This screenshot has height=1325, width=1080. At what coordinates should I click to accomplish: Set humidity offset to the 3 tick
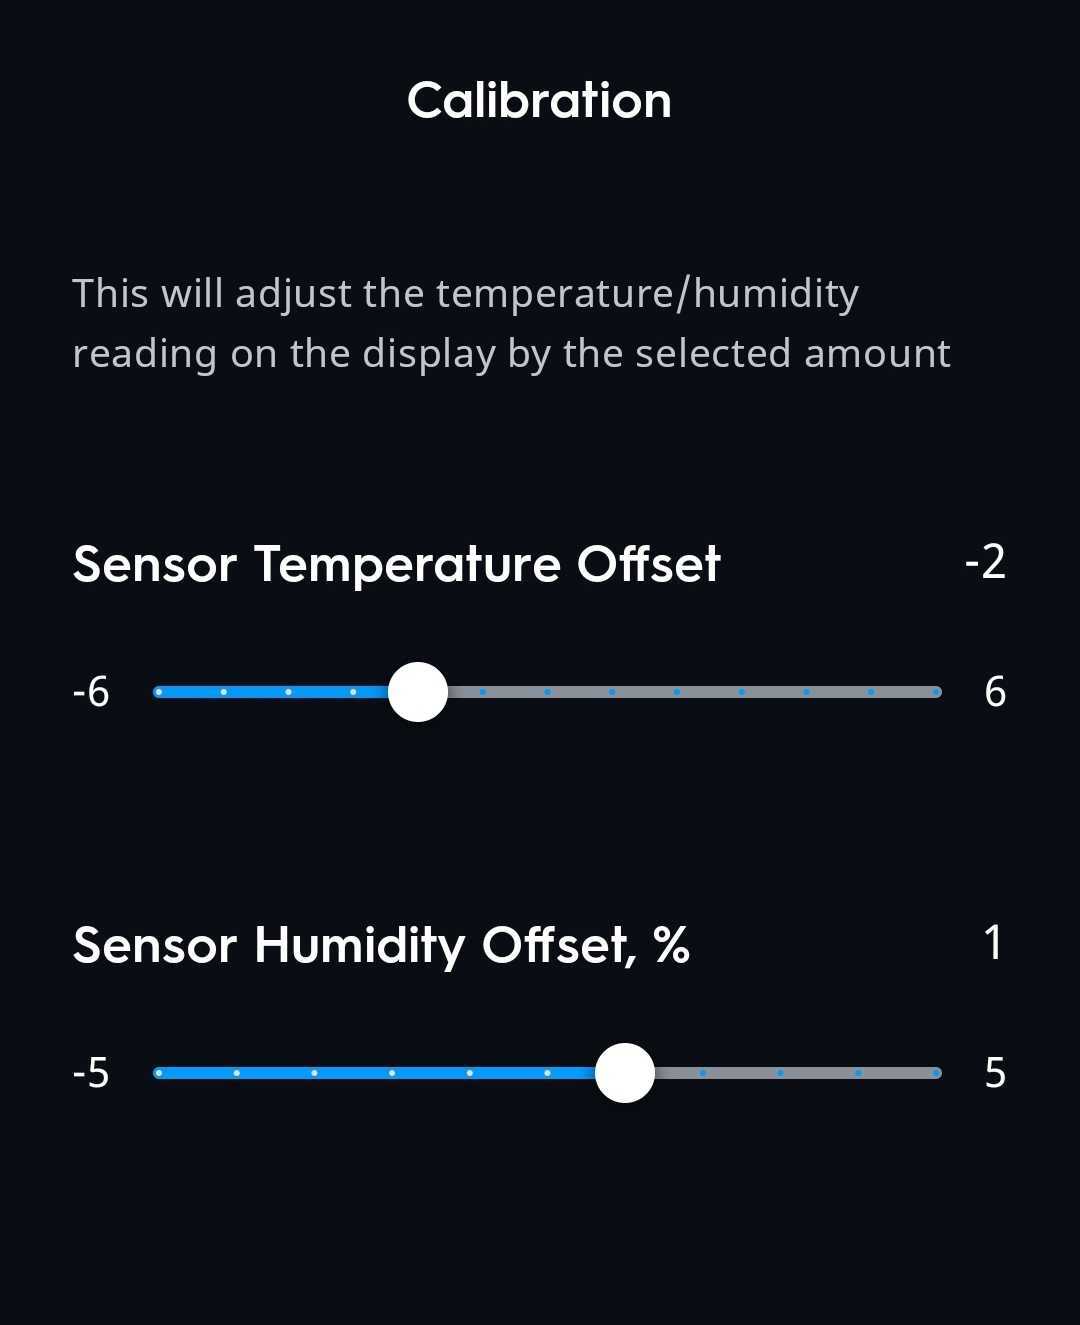pyautogui.click(x=780, y=1073)
